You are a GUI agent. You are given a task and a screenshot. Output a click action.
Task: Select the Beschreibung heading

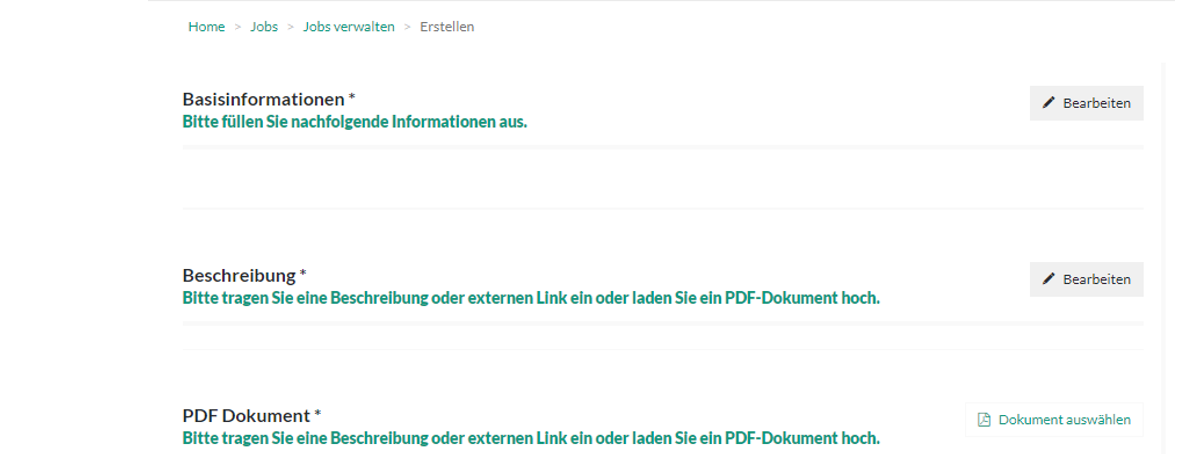pyautogui.click(x=245, y=274)
